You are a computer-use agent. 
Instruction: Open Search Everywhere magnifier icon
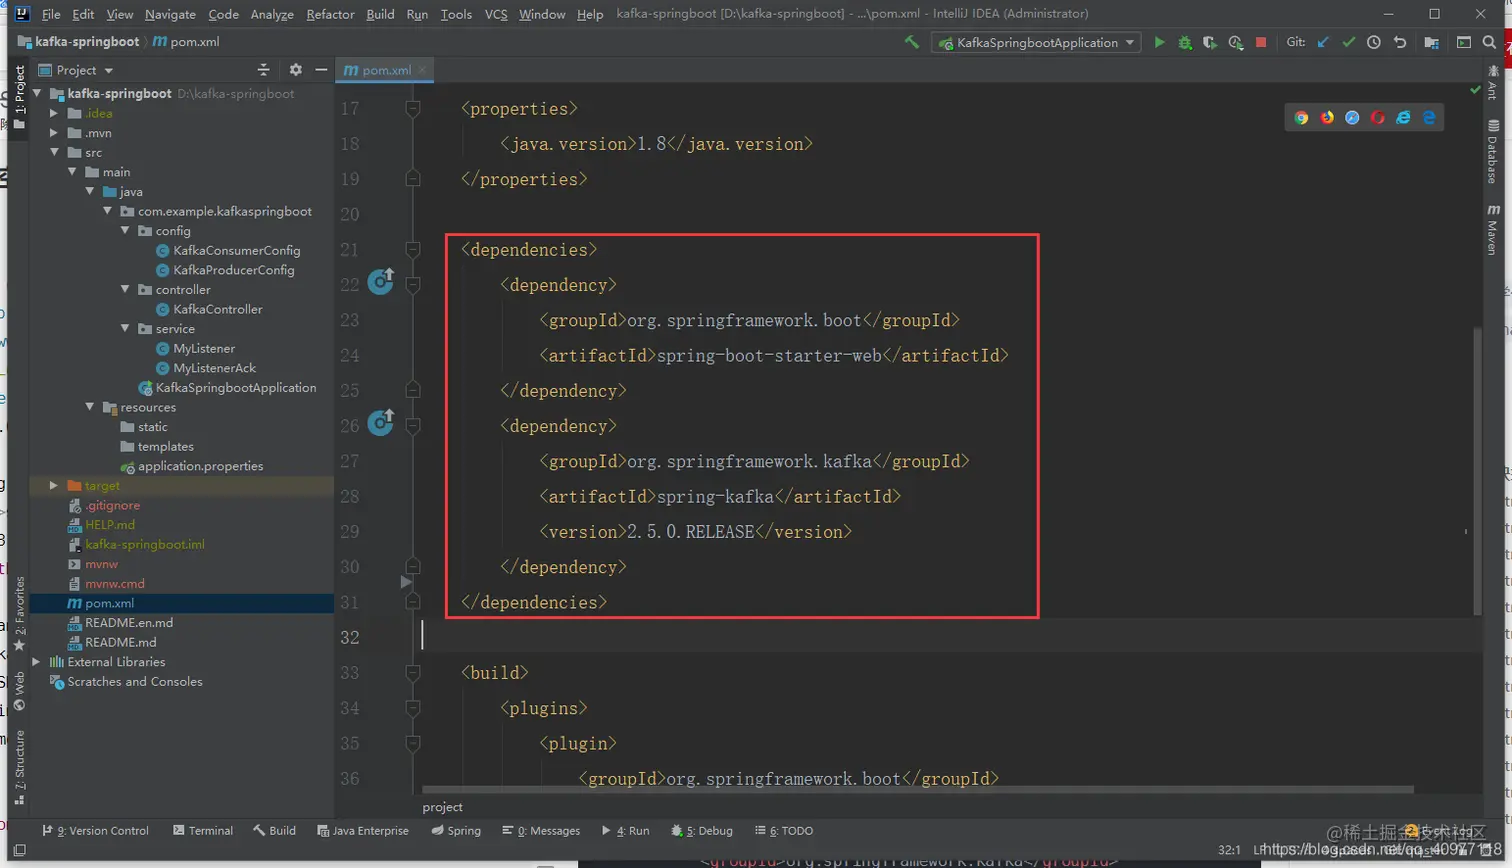(x=1489, y=42)
